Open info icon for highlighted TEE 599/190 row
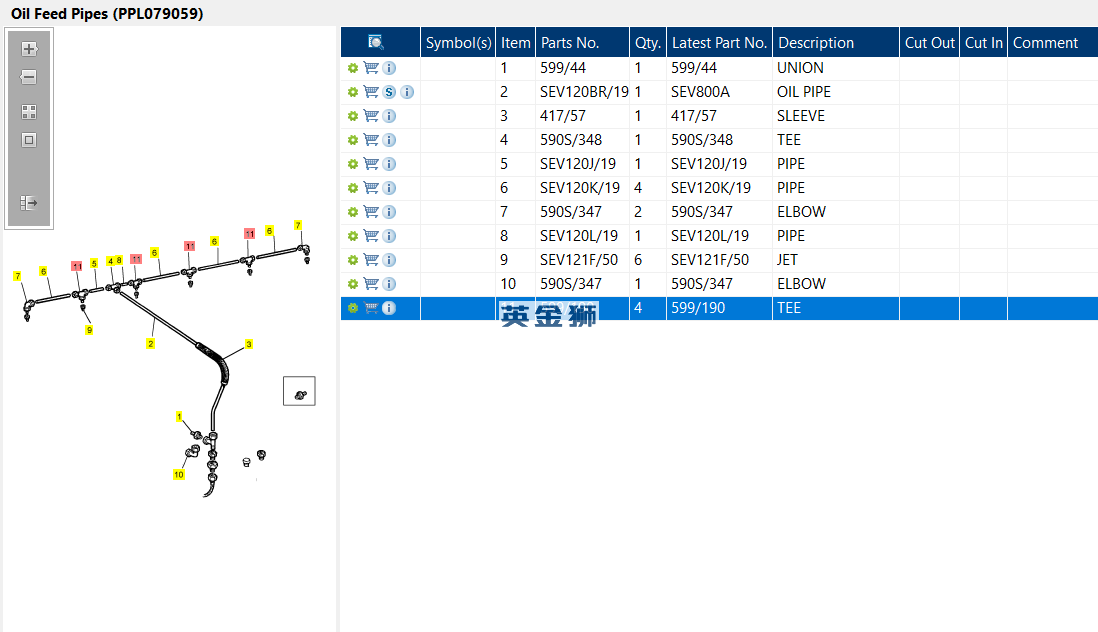 tap(389, 308)
